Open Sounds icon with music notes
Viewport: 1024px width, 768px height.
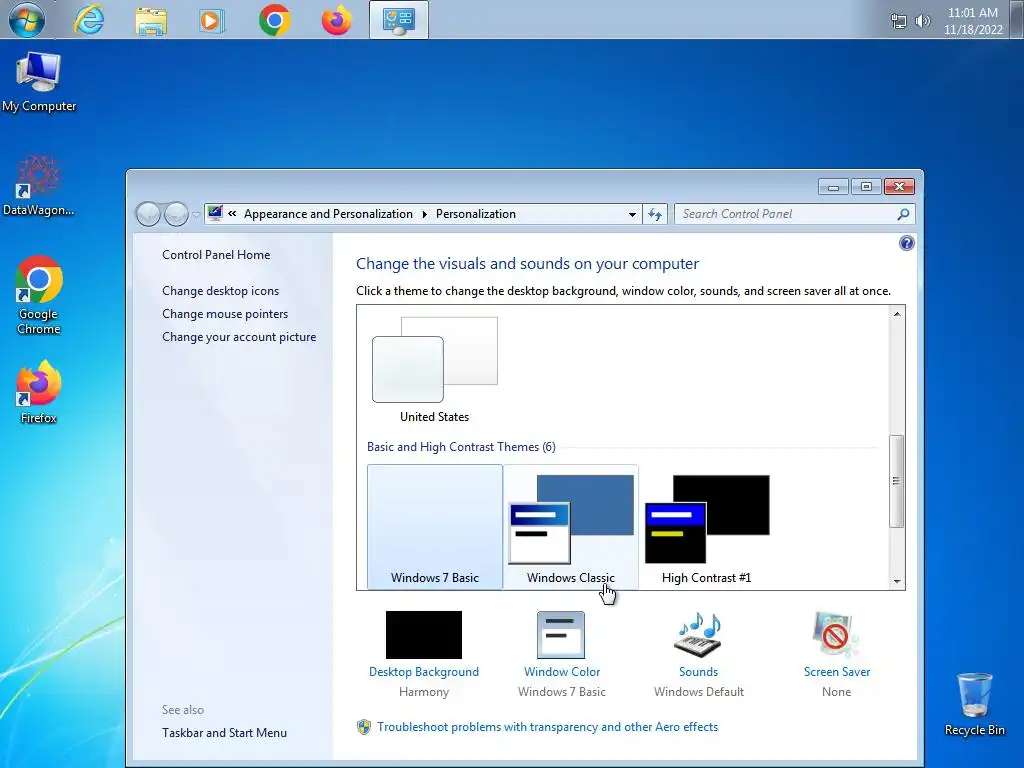coord(698,635)
